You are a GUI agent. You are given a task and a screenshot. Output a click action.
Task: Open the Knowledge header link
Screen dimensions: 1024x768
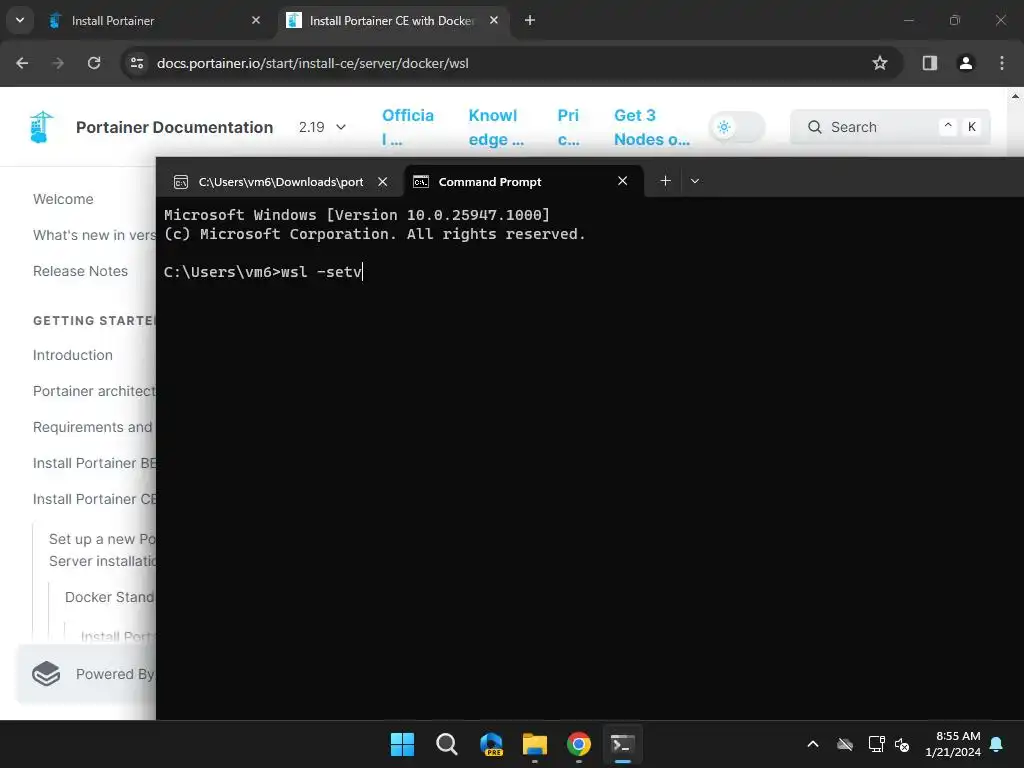point(496,127)
